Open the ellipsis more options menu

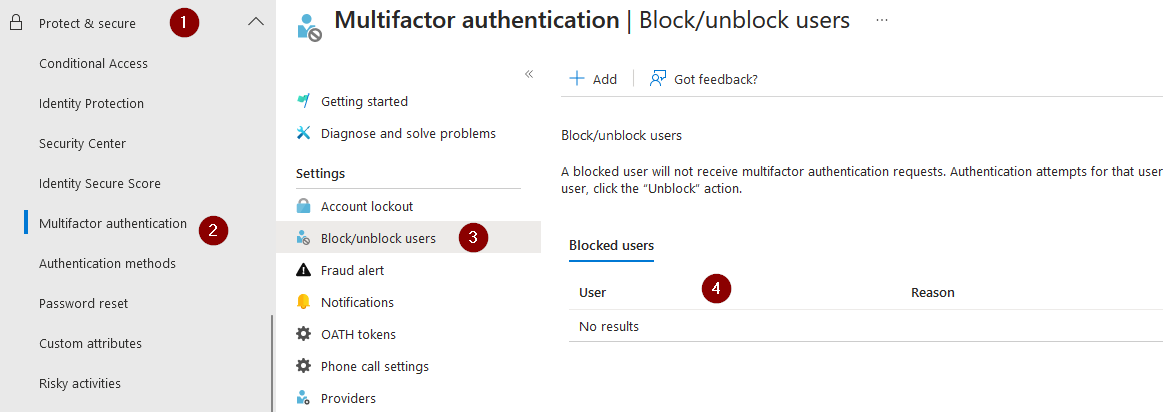[881, 20]
